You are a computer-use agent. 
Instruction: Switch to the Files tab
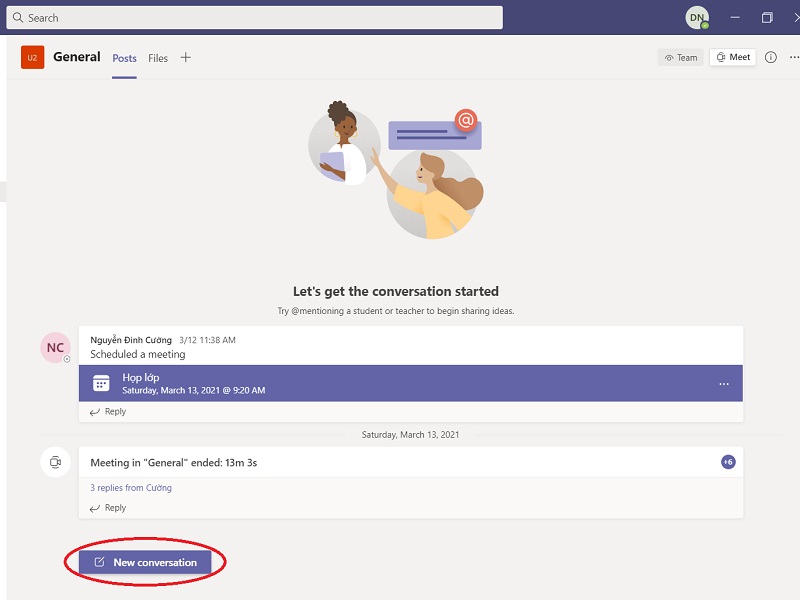[158, 58]
